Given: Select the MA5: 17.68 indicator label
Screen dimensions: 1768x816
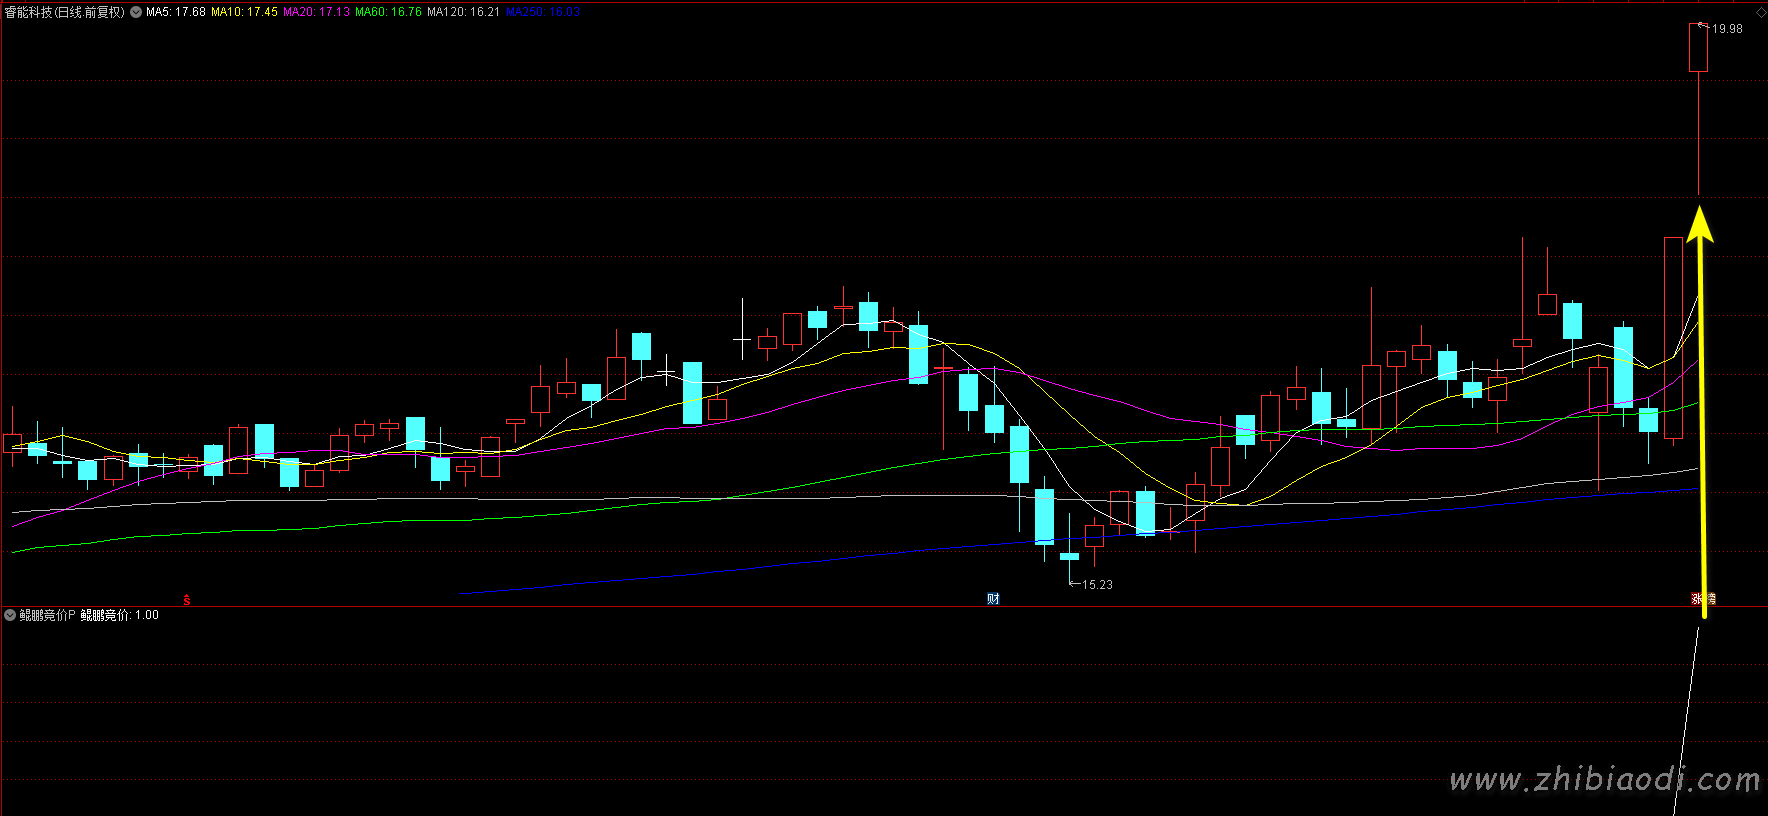Looking at the screenshot, I should [176, 12].
